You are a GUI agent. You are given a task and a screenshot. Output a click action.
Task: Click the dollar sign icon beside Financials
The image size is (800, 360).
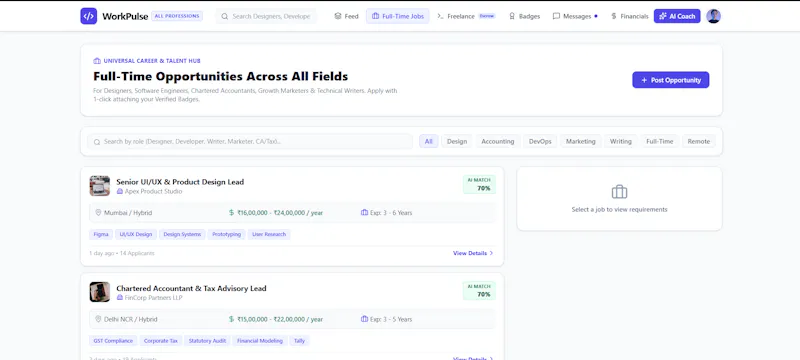point(614,16)
